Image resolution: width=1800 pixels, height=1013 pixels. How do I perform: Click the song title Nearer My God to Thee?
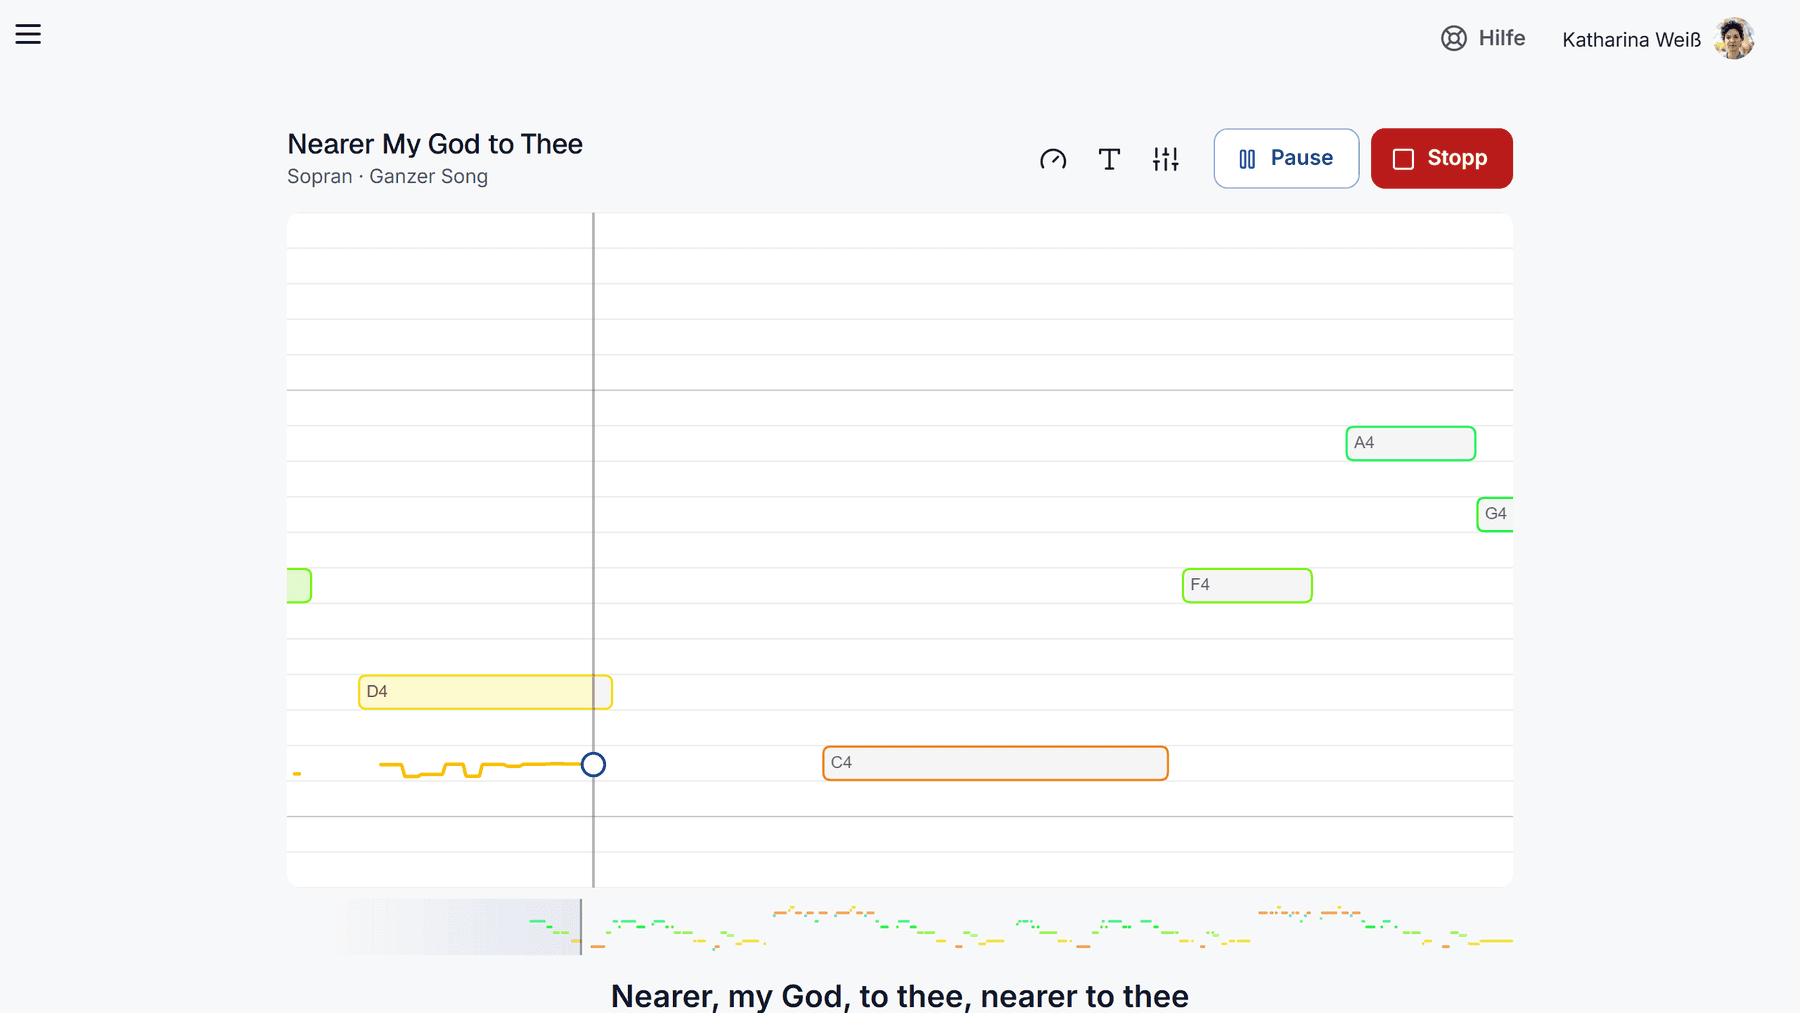point(435,144)
